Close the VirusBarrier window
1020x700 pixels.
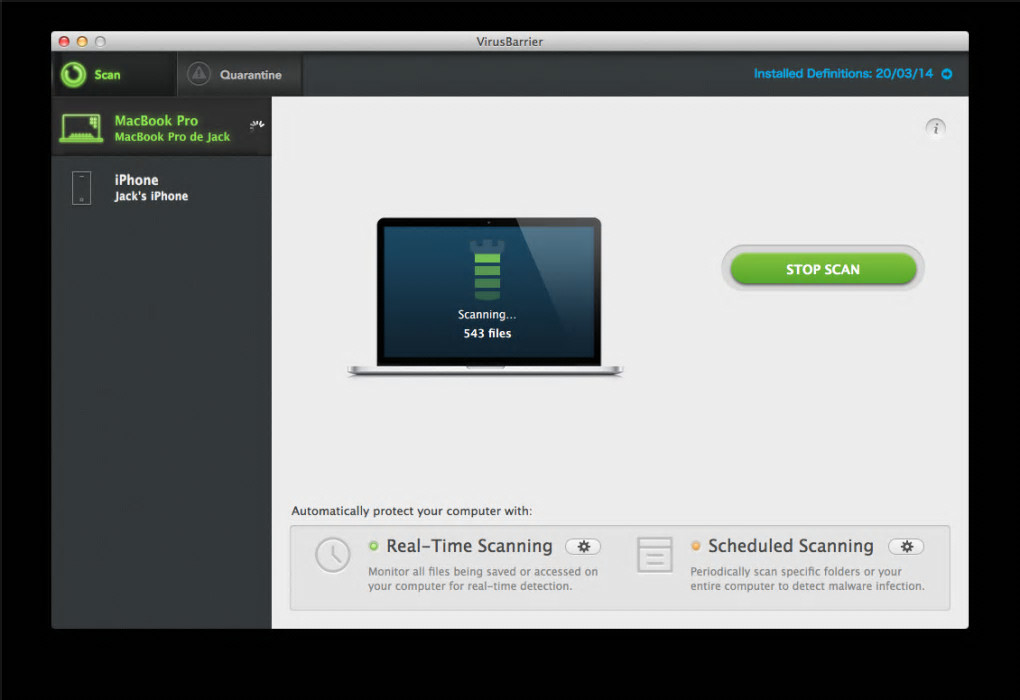[x=64, y=42]
